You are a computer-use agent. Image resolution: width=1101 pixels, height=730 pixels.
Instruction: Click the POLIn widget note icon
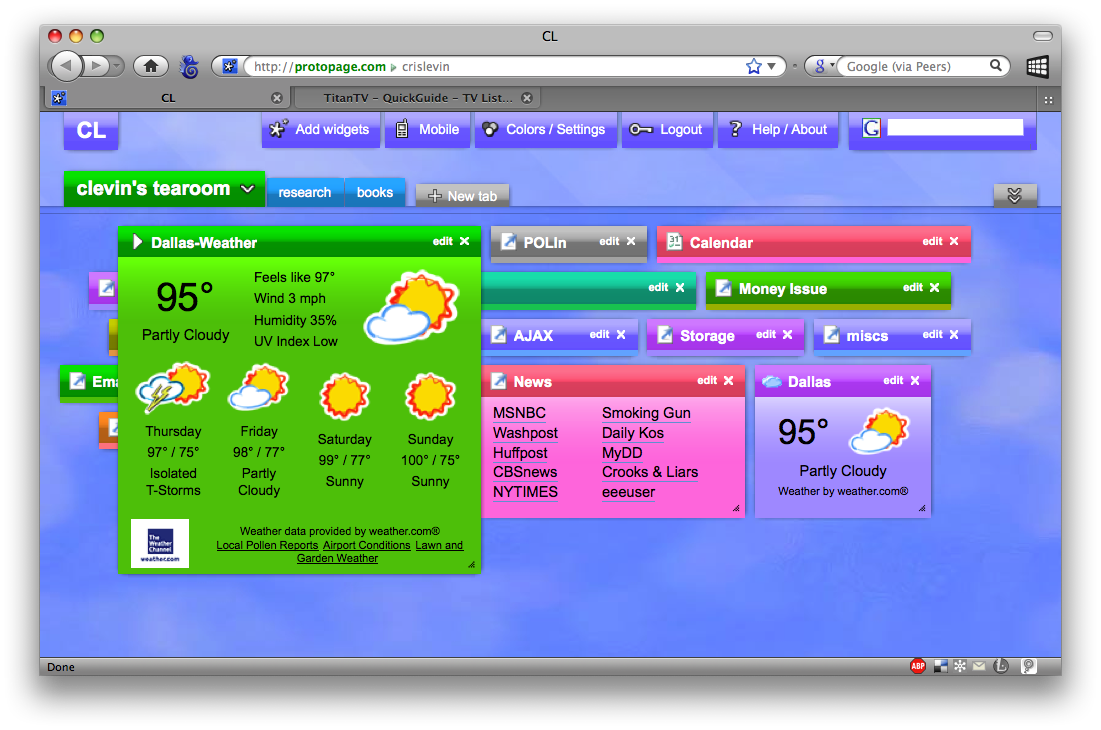[508, 242]
